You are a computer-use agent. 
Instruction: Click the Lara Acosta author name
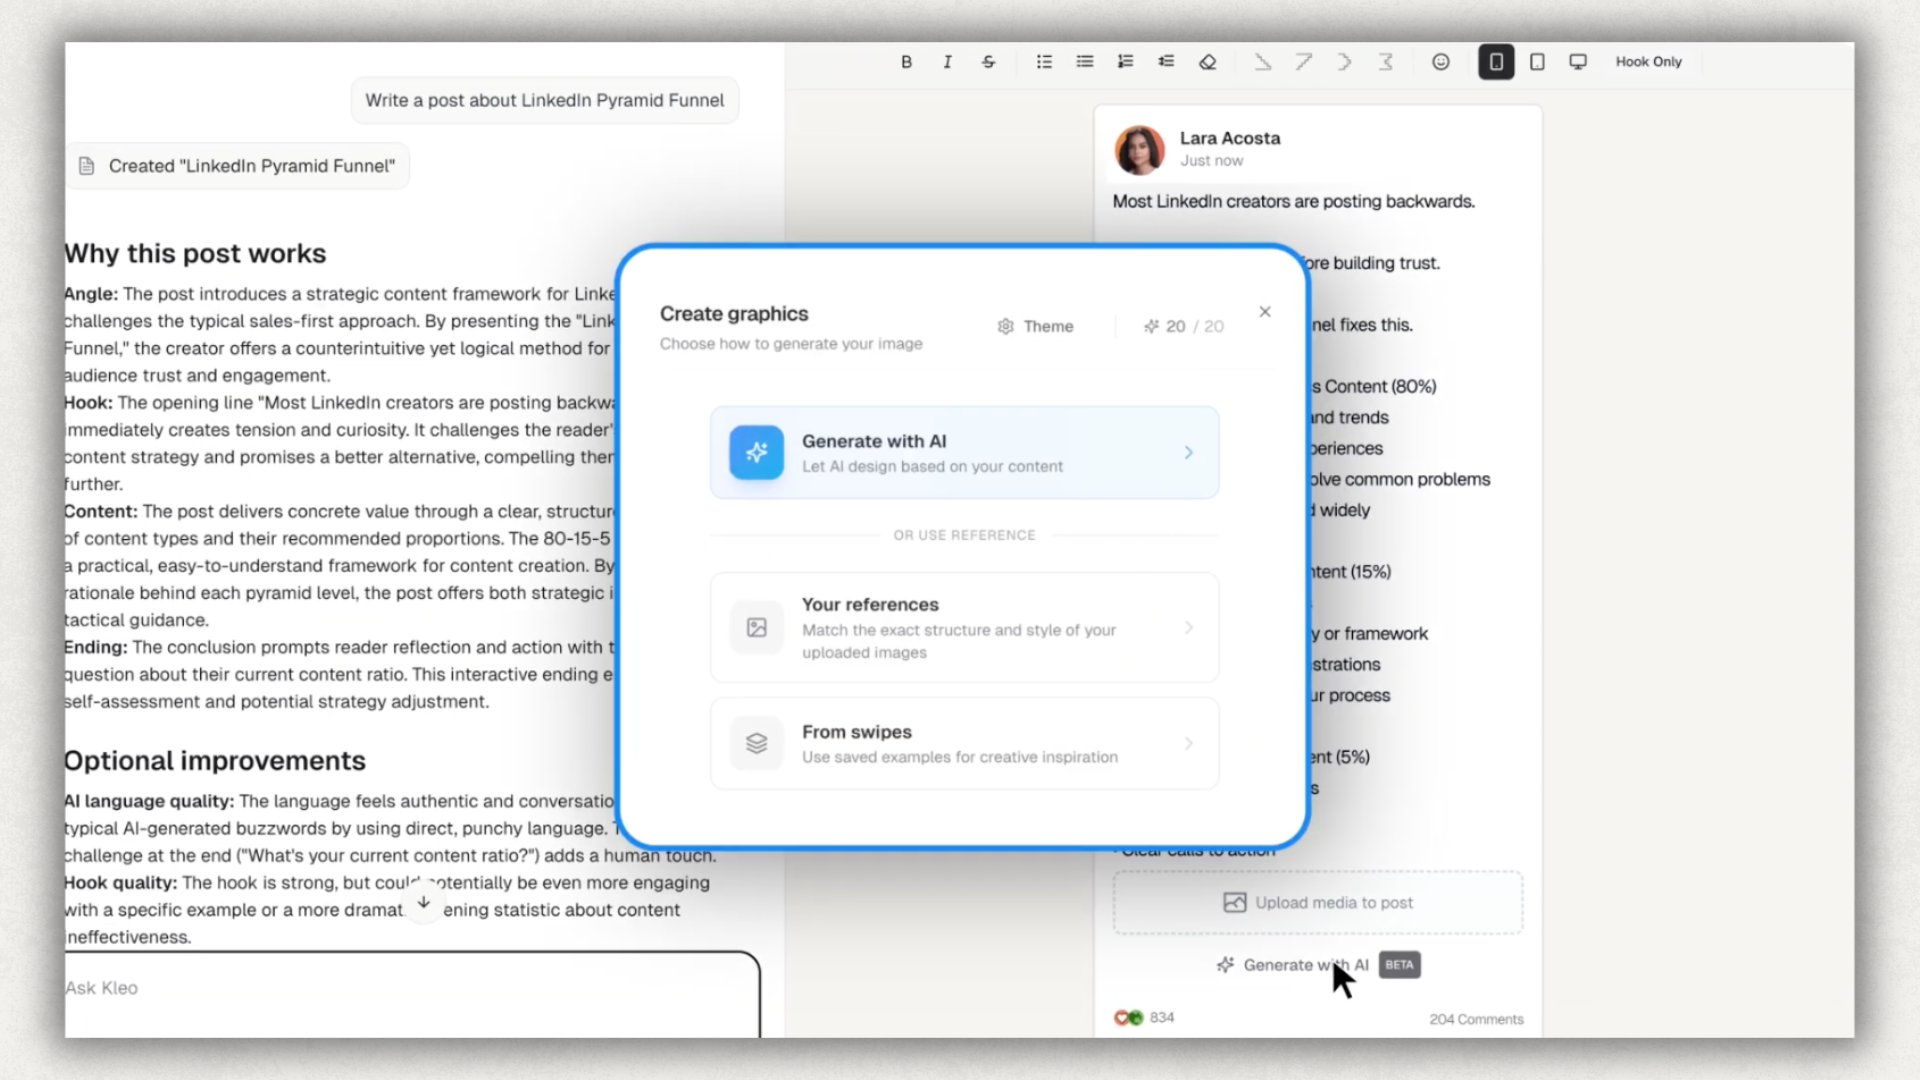[x=1230, y=138]
